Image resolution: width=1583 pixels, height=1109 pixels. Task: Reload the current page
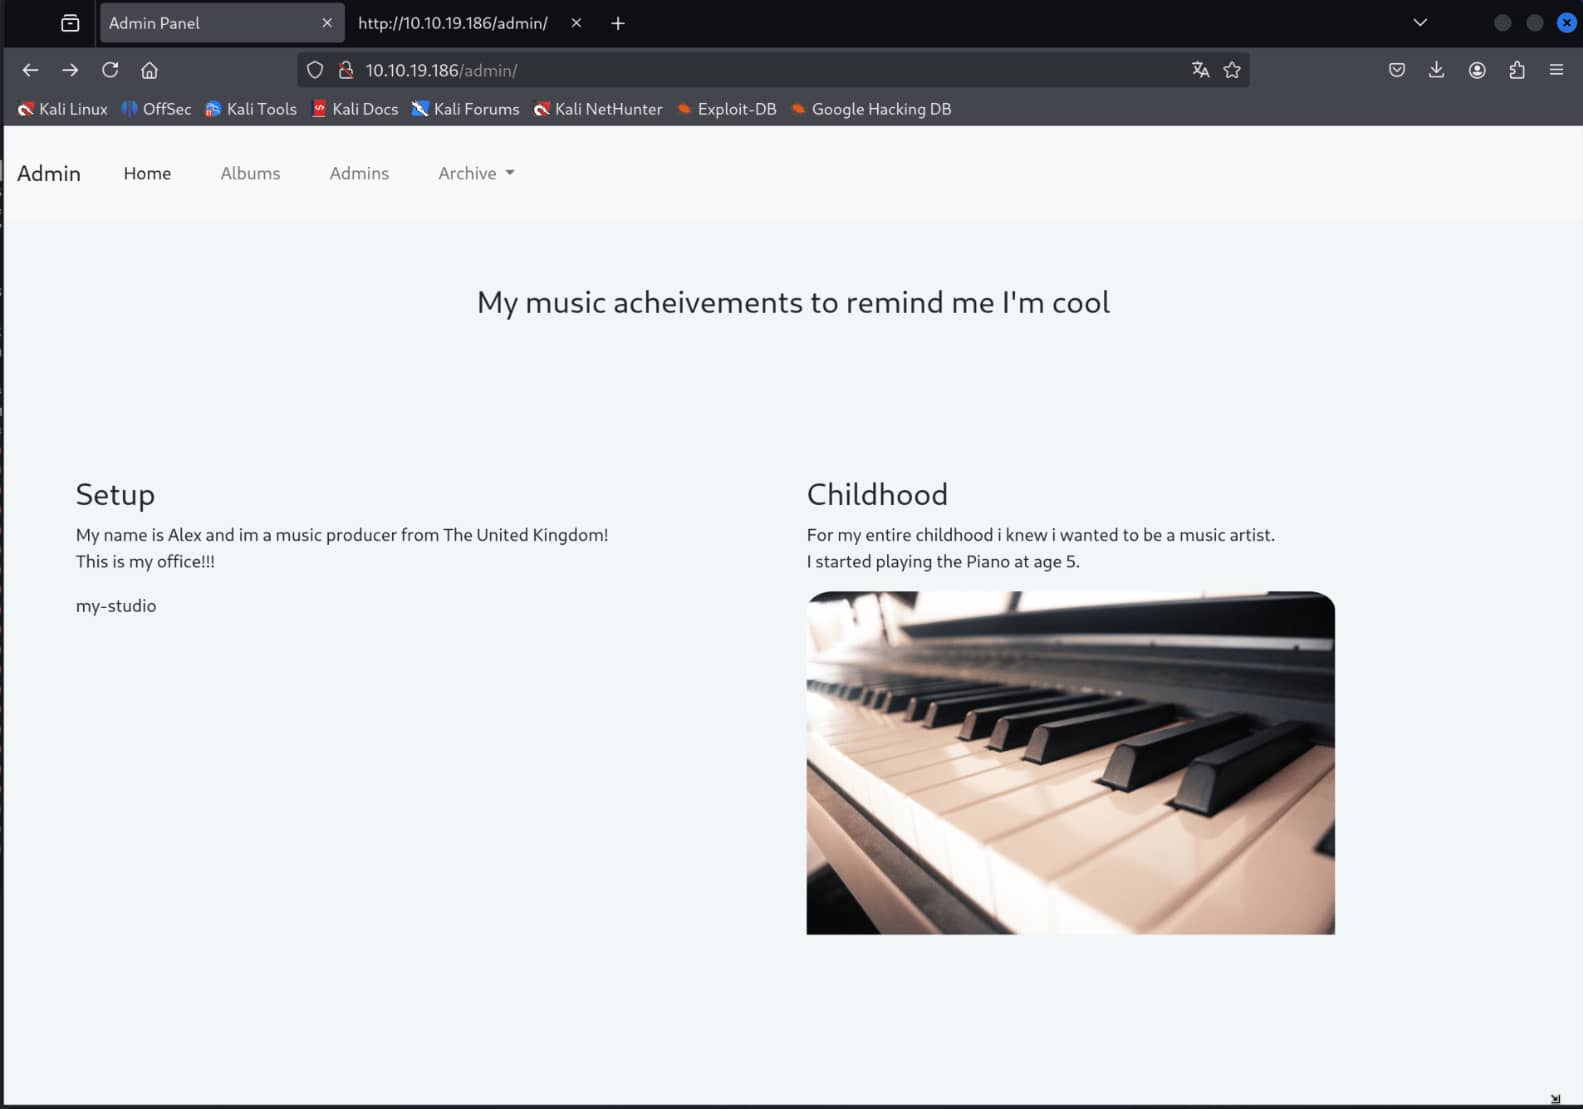pos(110,70)
